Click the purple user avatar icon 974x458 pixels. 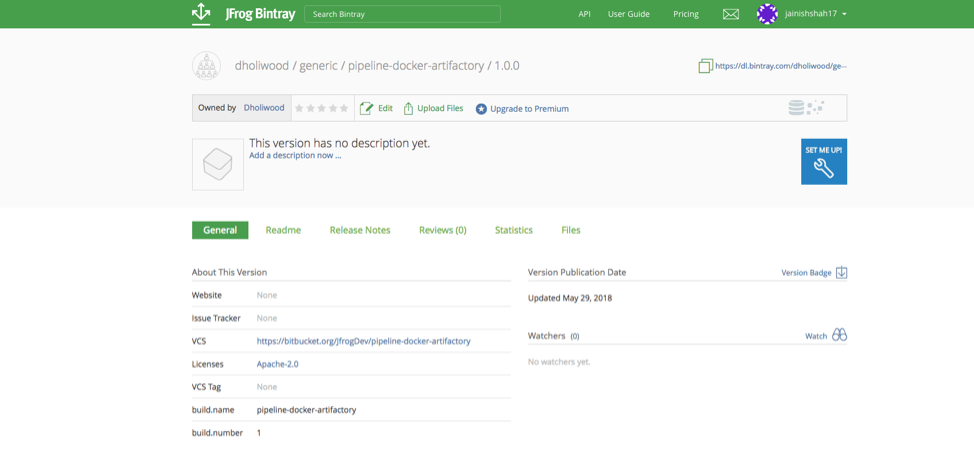pyautogui.click(x=767, y=14)
